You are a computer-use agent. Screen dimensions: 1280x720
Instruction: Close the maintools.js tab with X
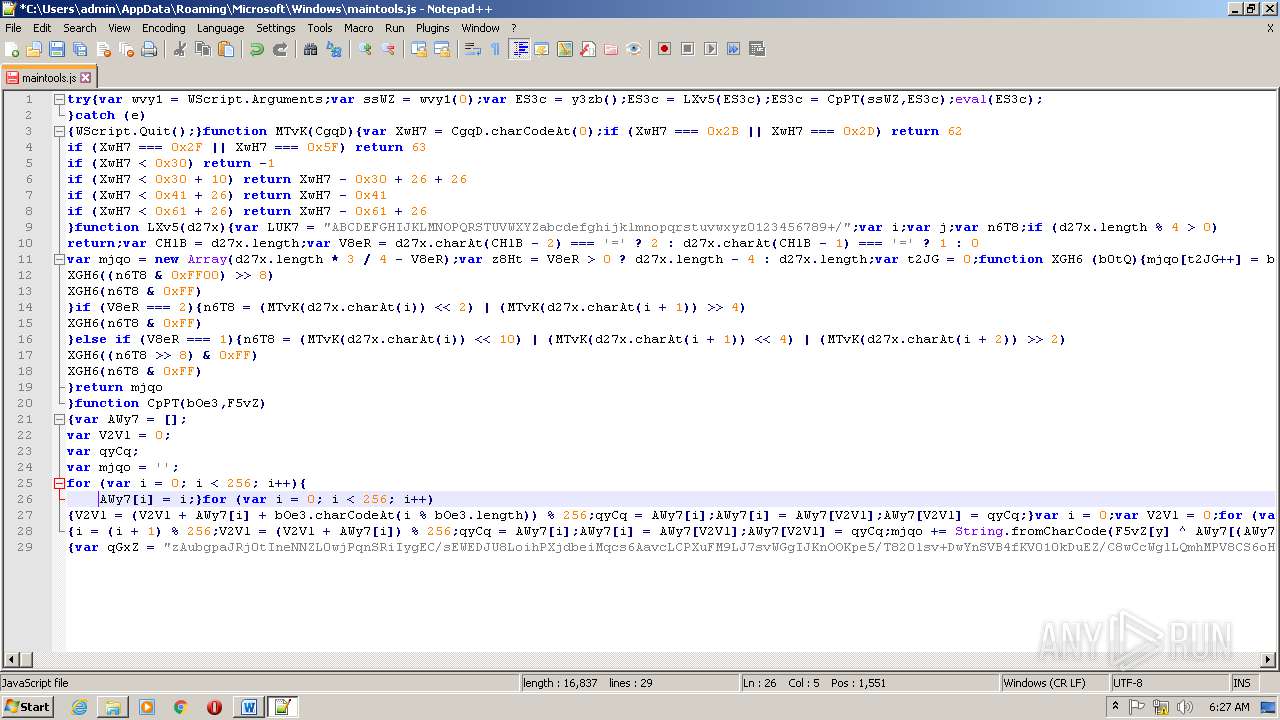(86, 77)
